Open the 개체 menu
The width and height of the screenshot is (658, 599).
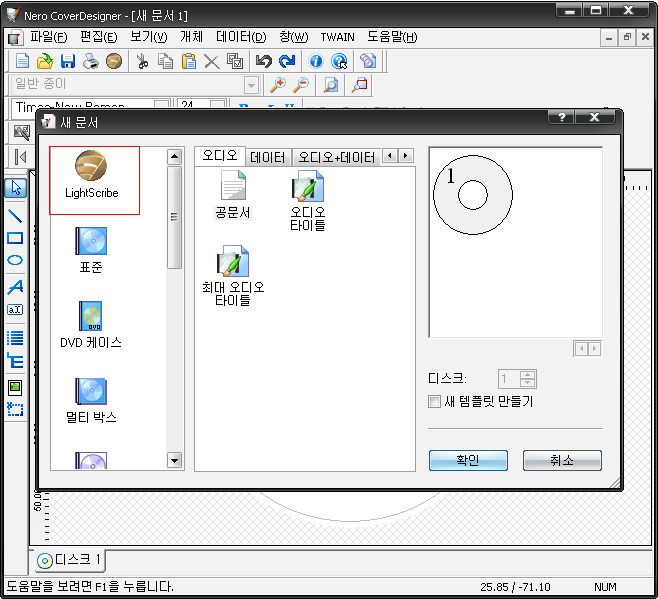[191, 37]
